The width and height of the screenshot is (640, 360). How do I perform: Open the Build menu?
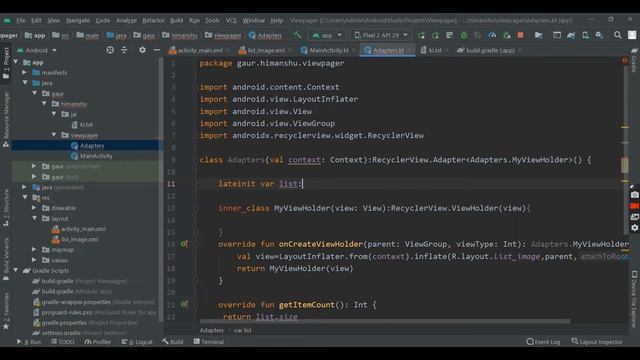coord(176,20)
